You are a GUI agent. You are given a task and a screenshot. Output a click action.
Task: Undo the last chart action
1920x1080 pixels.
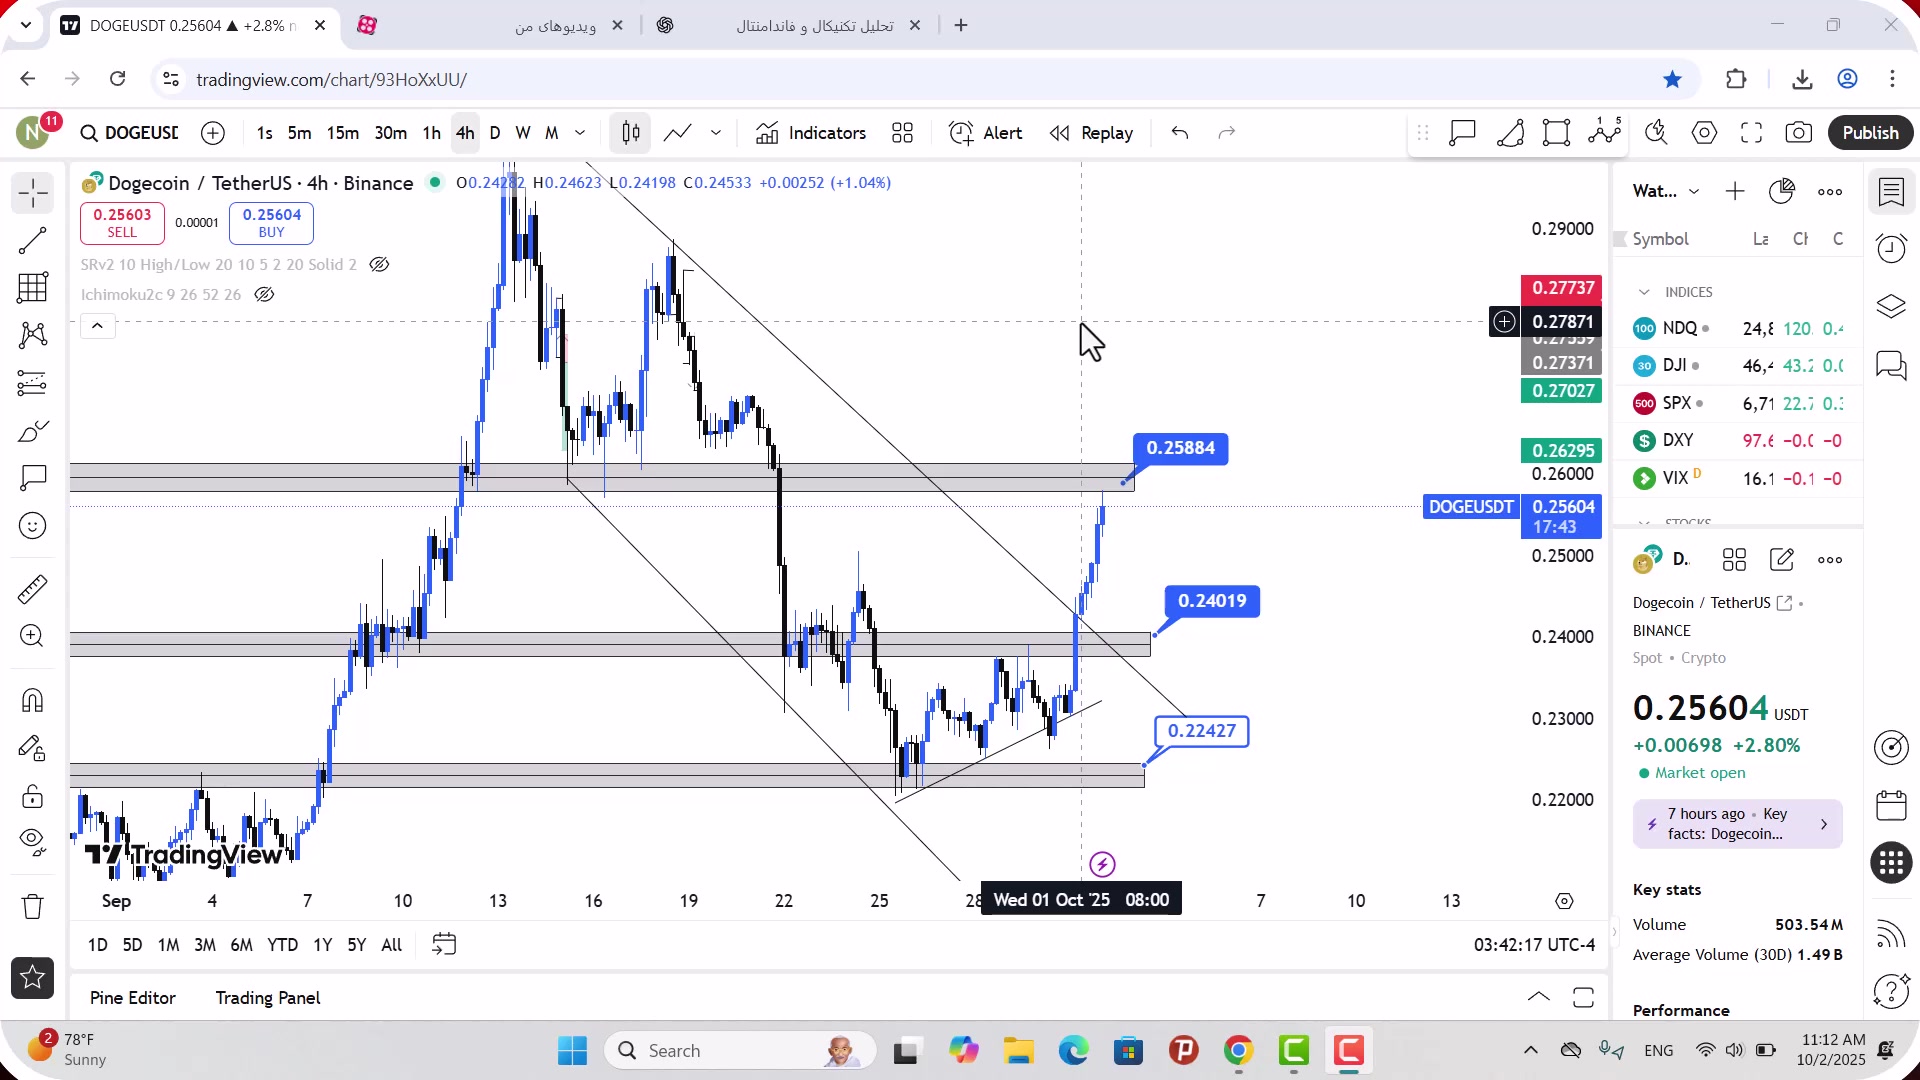[x=1180, y=133]
